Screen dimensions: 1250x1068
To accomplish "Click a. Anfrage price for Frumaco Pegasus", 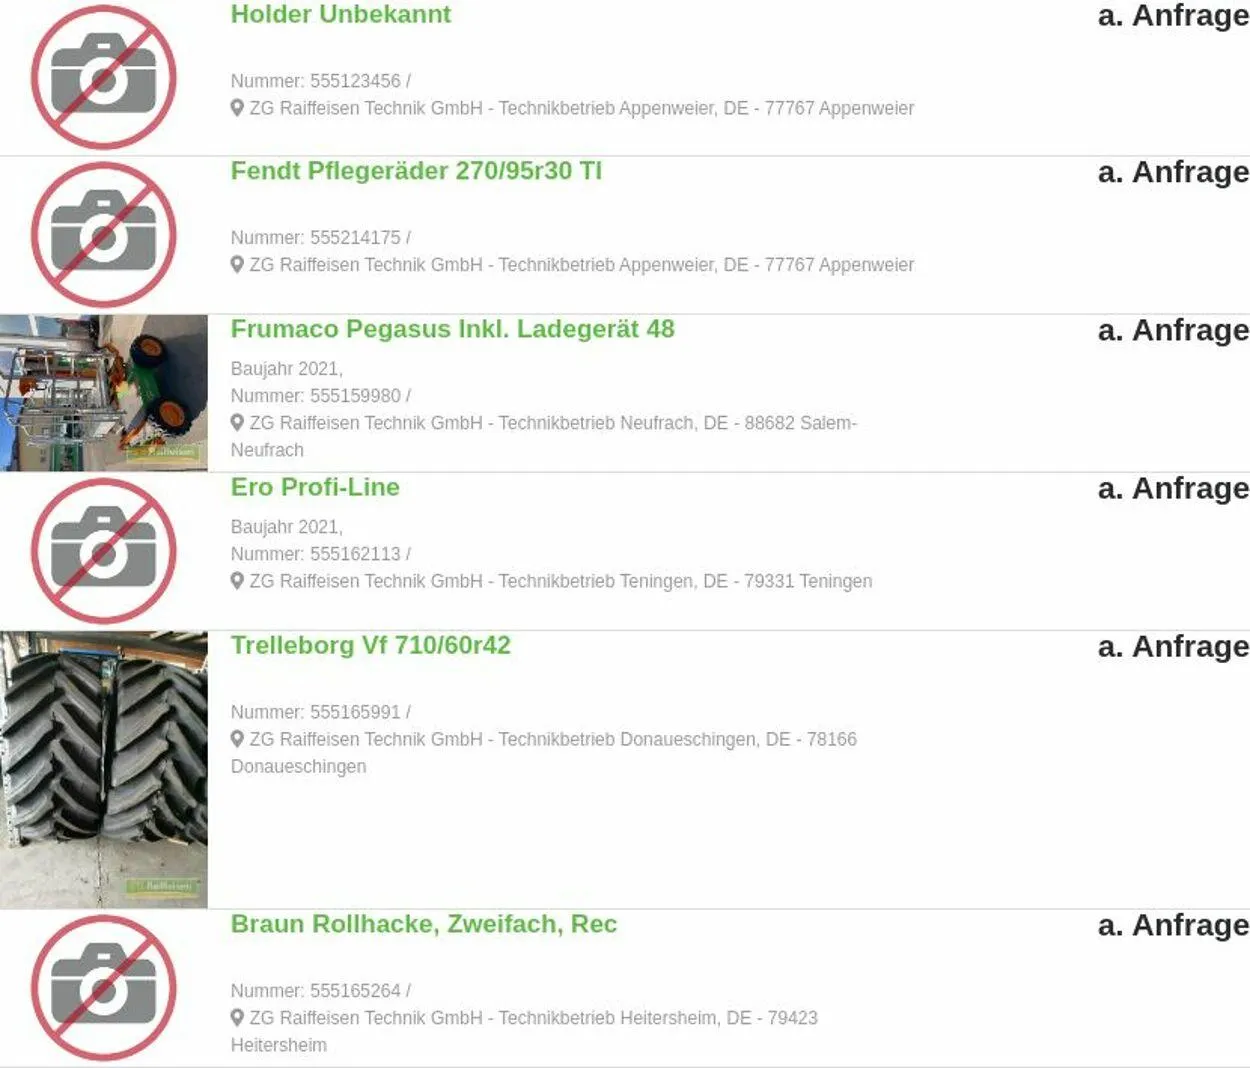I will pos(1173,330).
